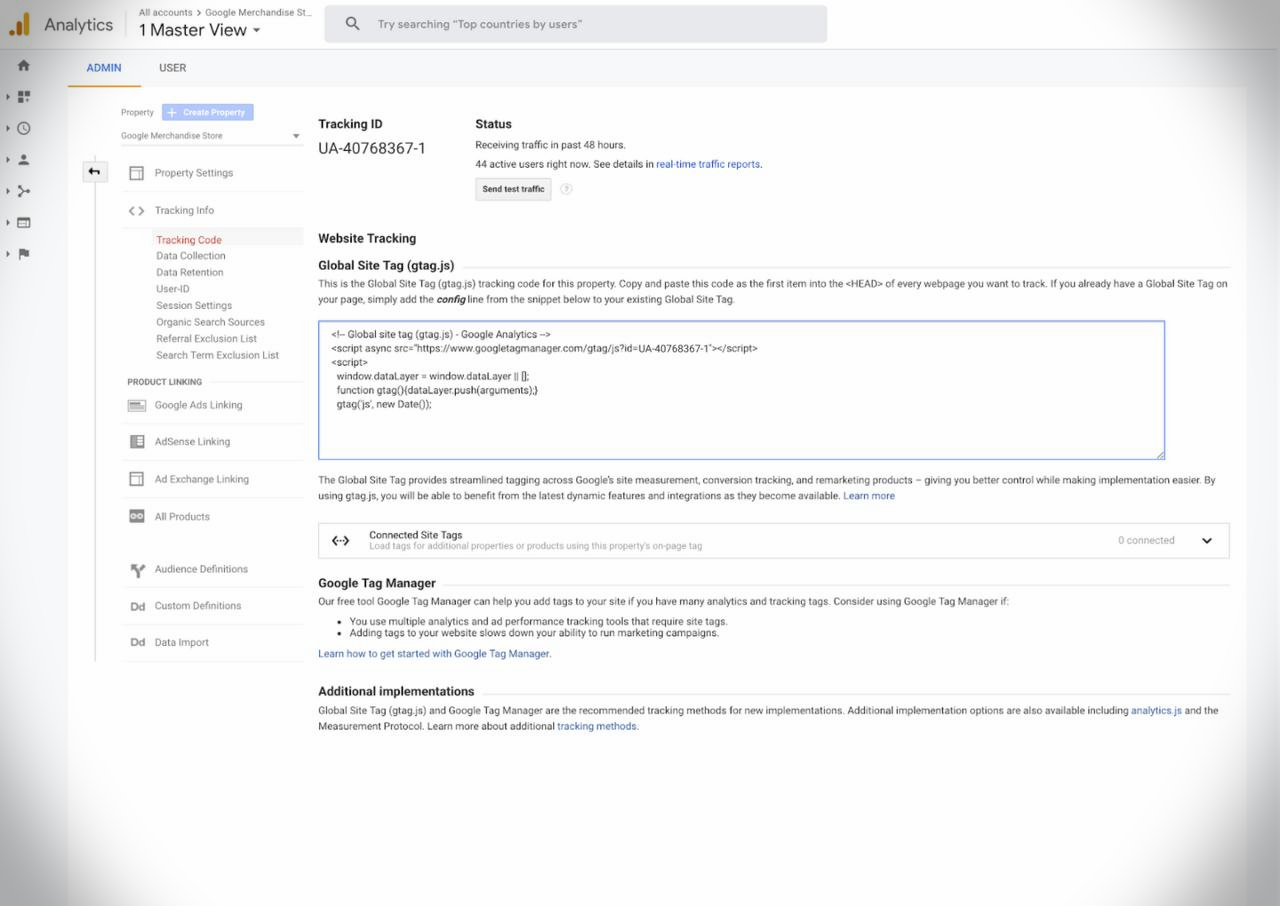Click in the search field at top
Image resolution: width=1280 pixels, height=906 pixels.
576,24
